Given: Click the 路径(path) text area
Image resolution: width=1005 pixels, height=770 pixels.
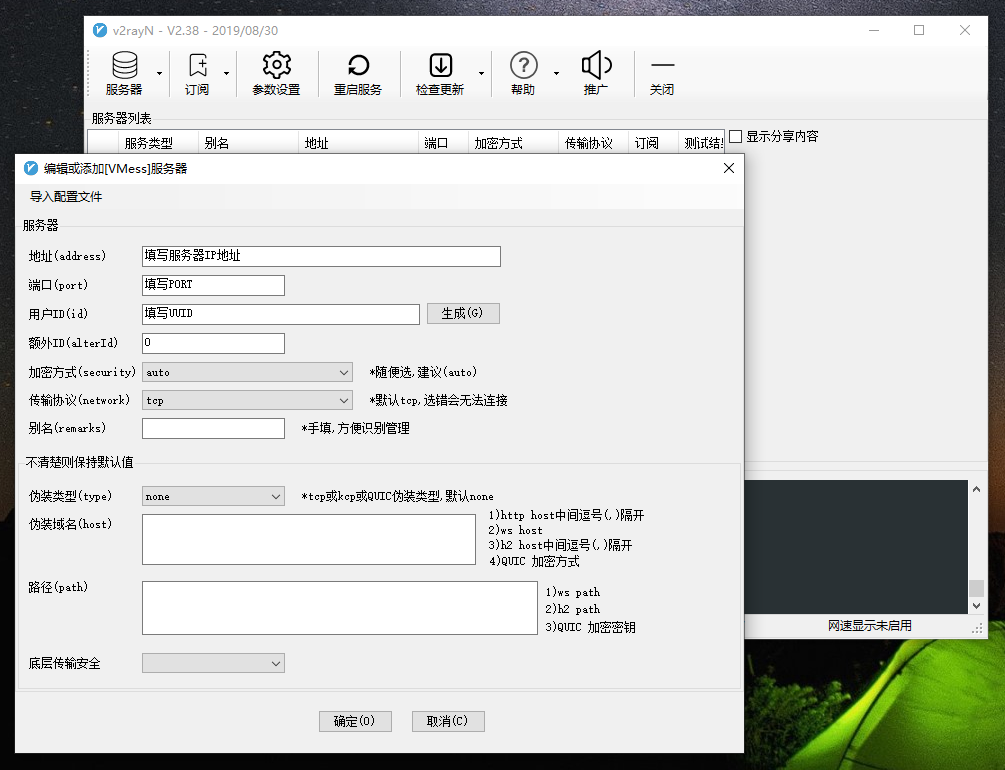Looking at the screenshot, I should pyautogui.click(x=340, y=608).
